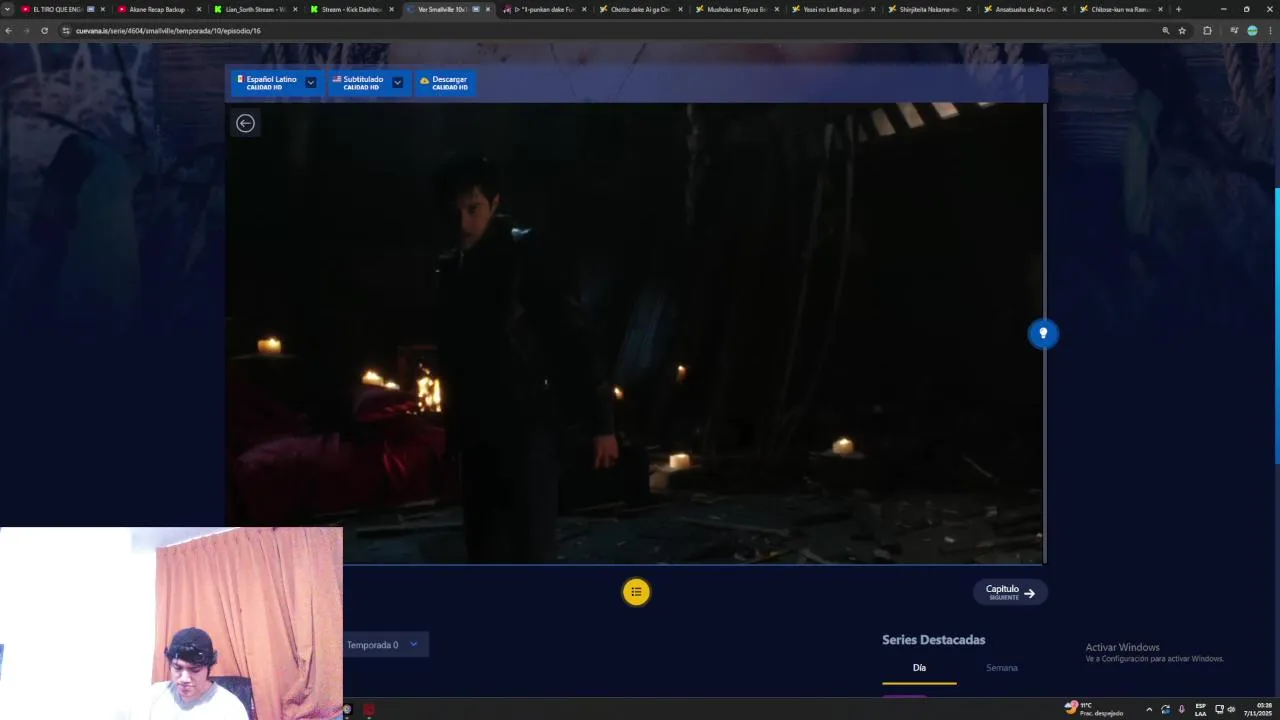1280x720 pixels.
Task: Switch to Yasei no Last Boss tab
Action: 832,9
